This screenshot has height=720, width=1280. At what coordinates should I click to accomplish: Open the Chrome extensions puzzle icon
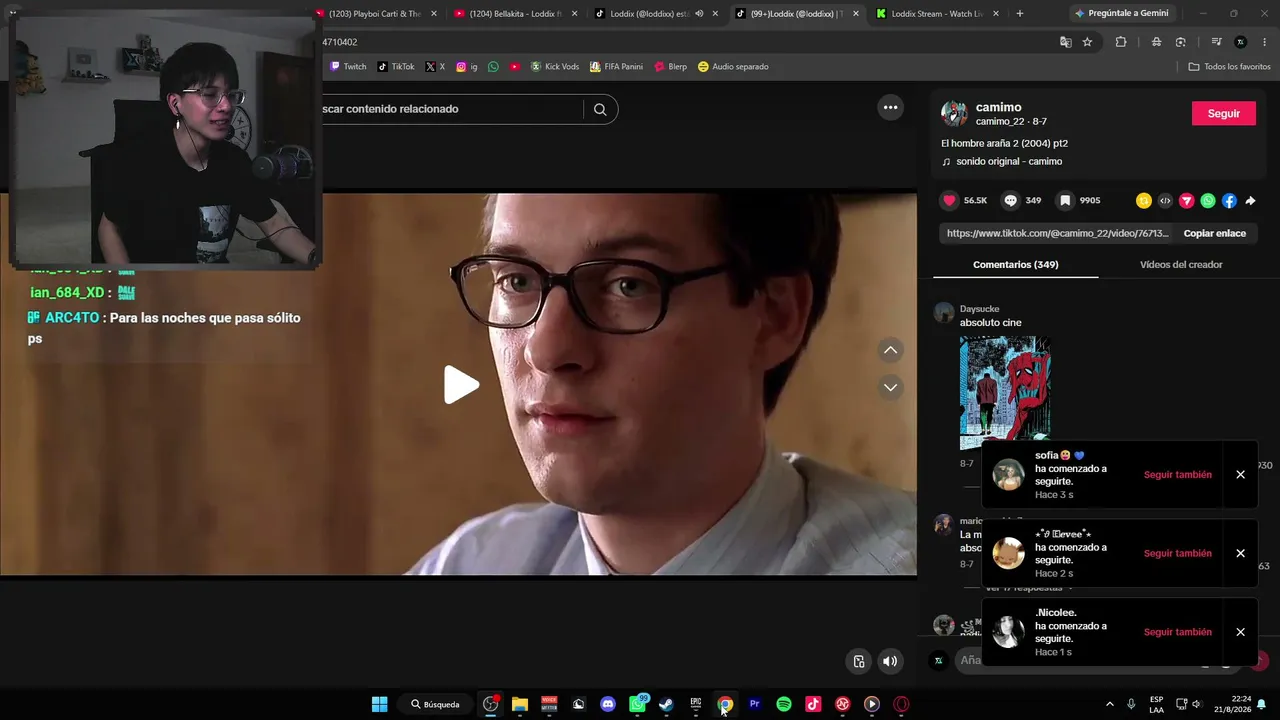[1121, 42]
